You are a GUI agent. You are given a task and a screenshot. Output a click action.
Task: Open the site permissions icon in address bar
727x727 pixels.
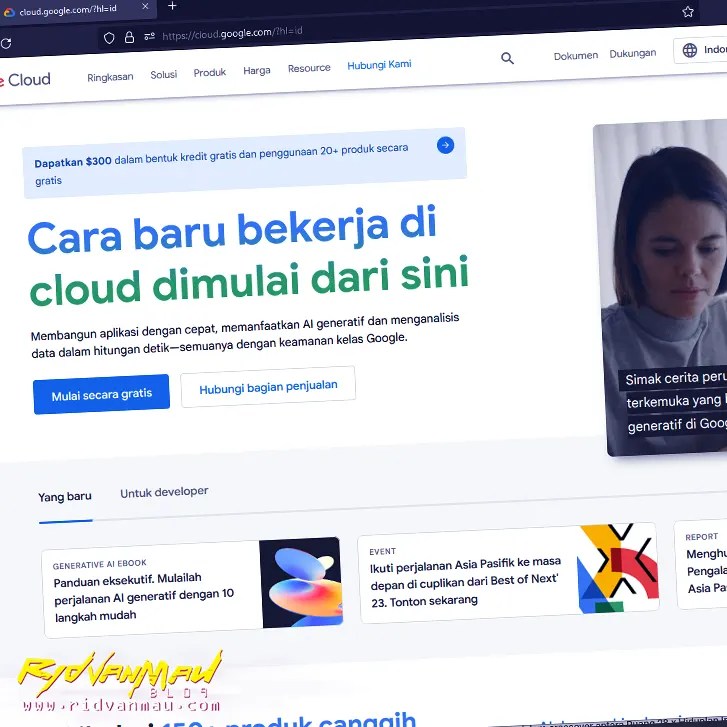149,36
